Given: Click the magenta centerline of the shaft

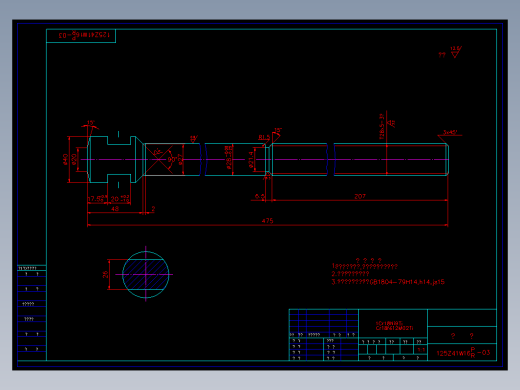Looking at the screenshot, I should pyautogui.click(x=265, y=159).
